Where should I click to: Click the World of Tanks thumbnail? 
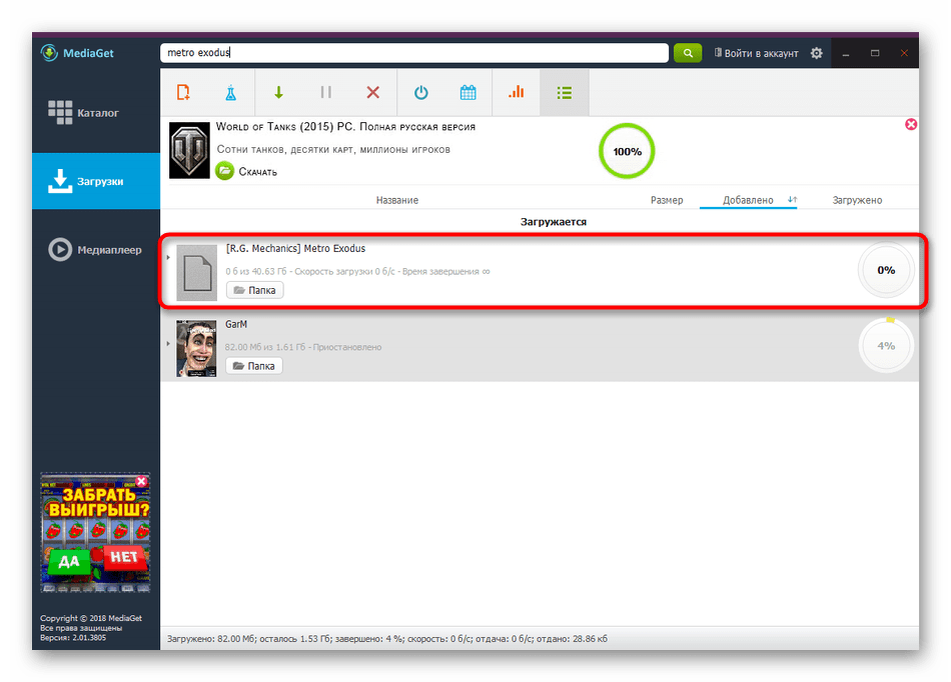click(189, 150)
